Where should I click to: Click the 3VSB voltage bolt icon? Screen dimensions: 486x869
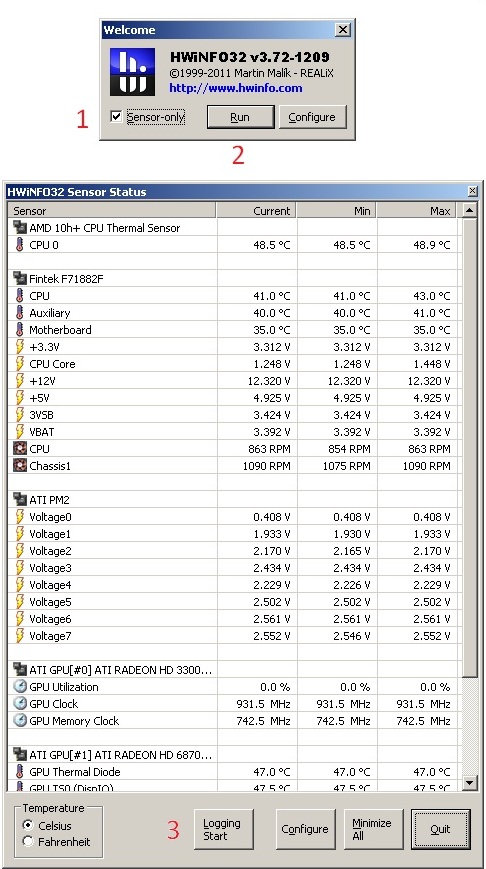[20, 415]
